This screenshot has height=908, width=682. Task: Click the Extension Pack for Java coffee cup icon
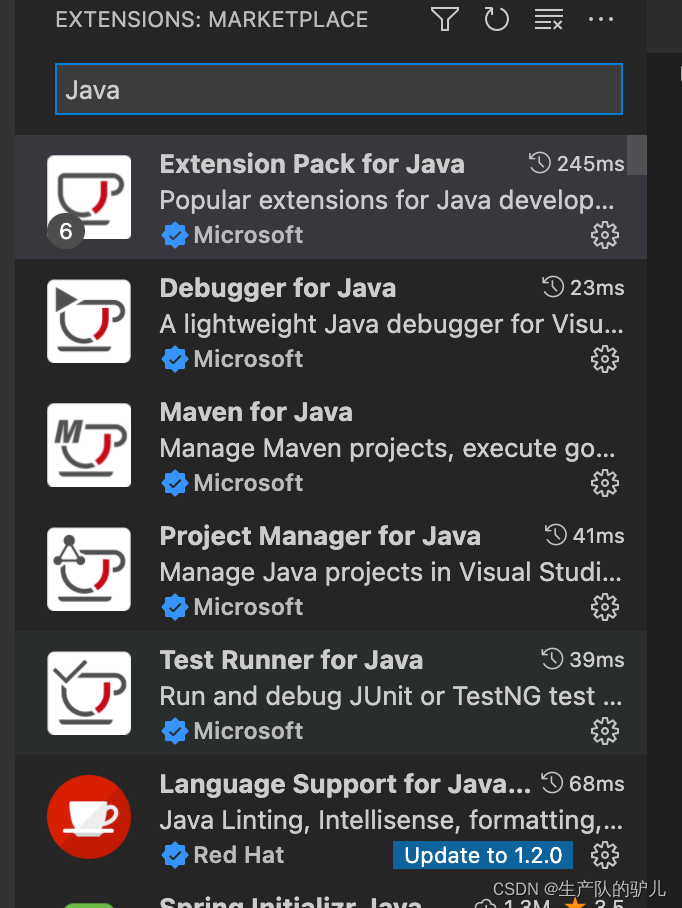tap(89, 196)
